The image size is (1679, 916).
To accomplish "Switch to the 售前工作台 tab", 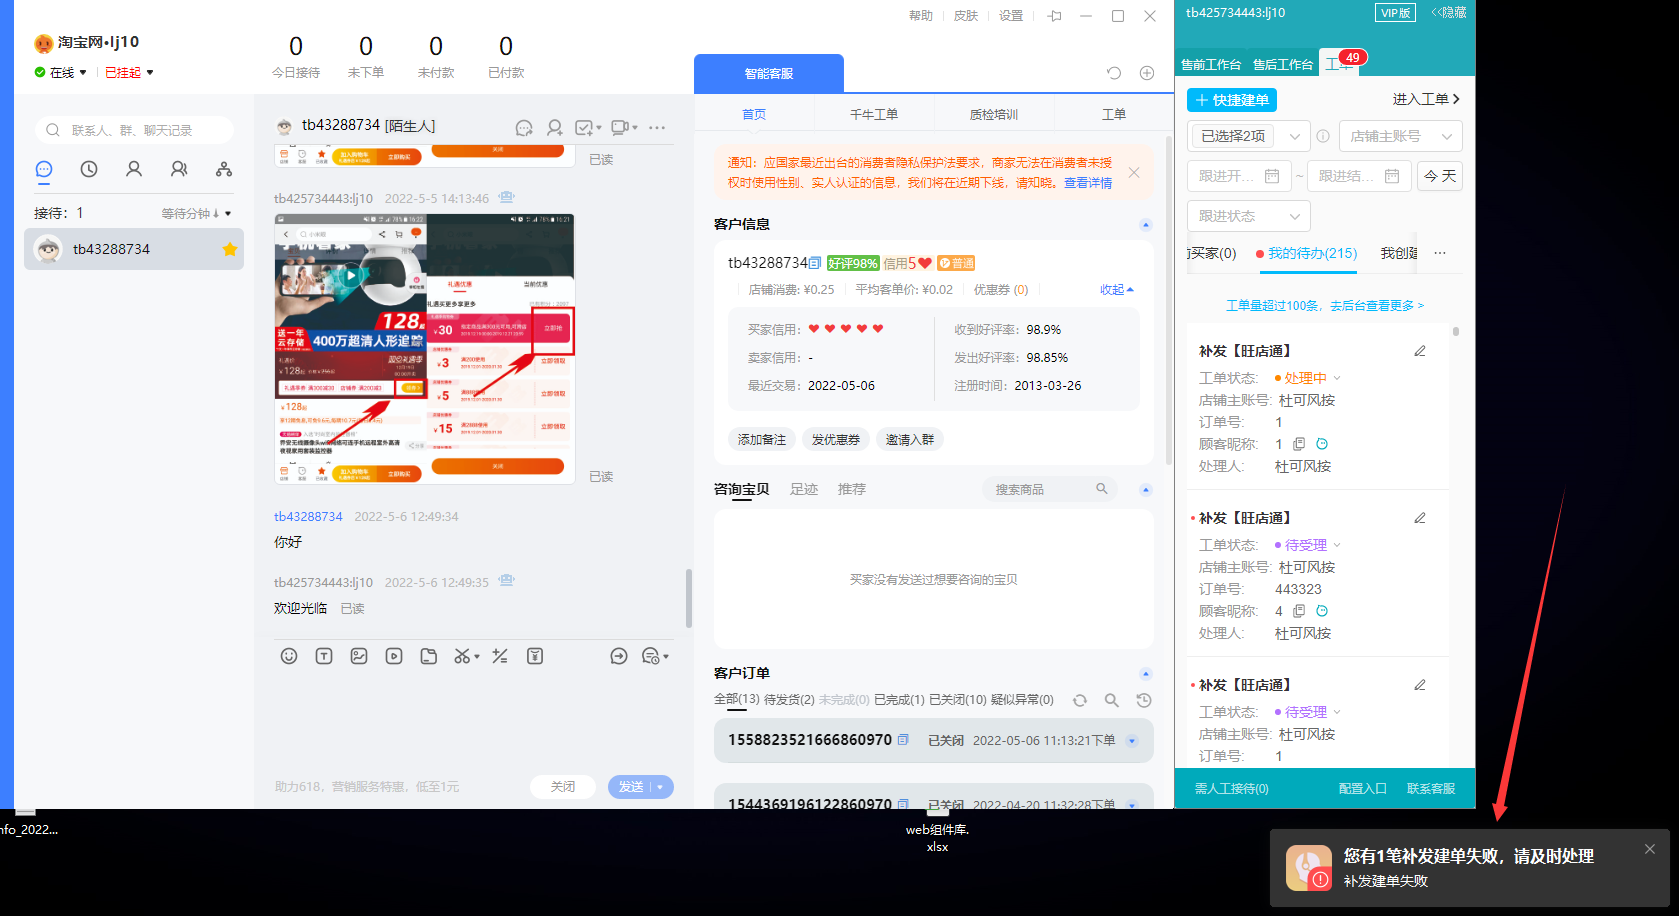I will point(1211,64).
